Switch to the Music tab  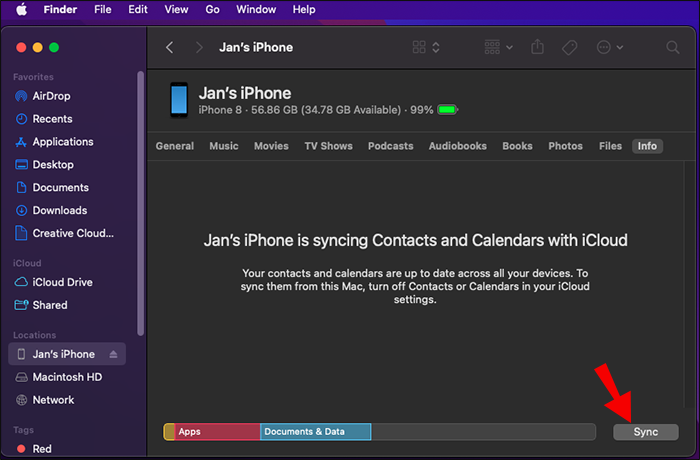[x=224, y=146]
